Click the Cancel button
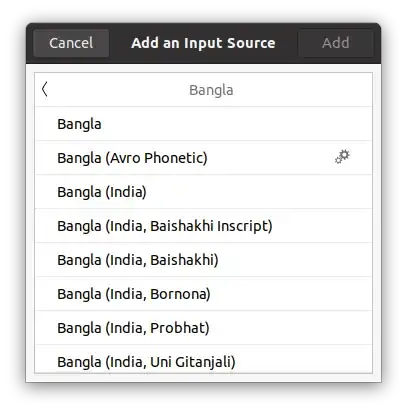 [71, 43]
